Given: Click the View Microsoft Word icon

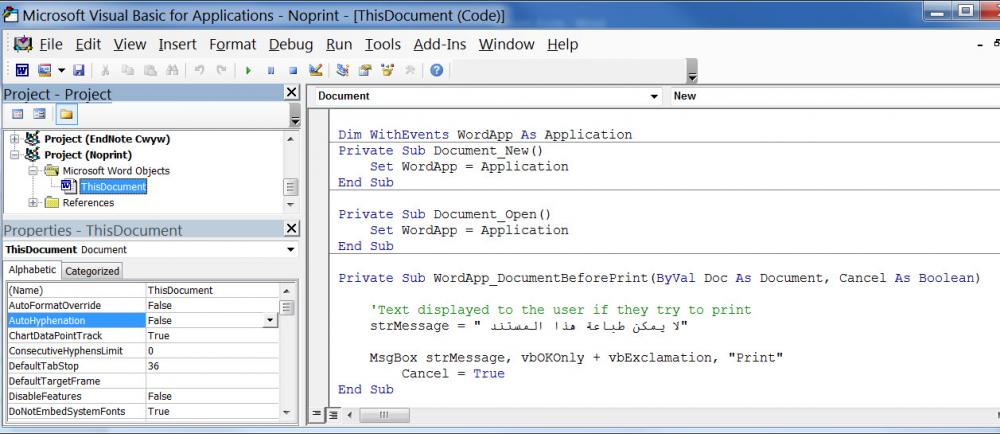Looking at the screenshot, I should 22,70.
